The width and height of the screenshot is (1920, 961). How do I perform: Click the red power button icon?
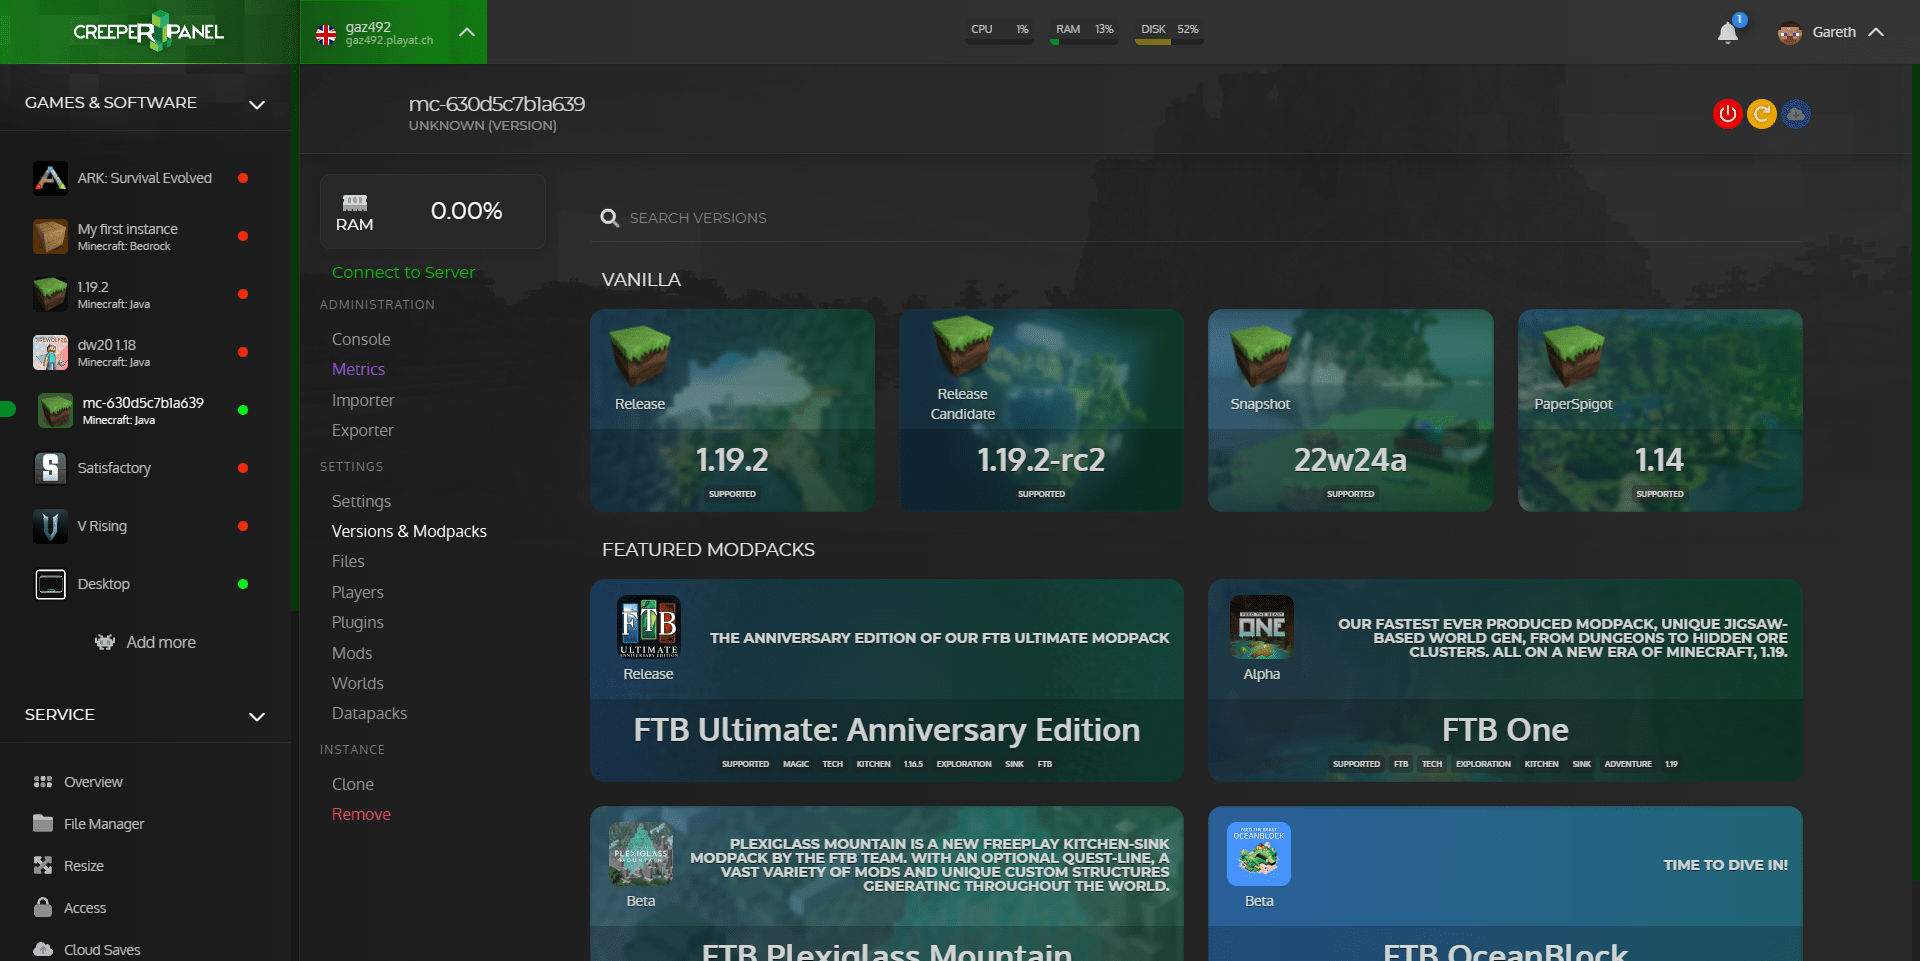(x=1727, y=114)
